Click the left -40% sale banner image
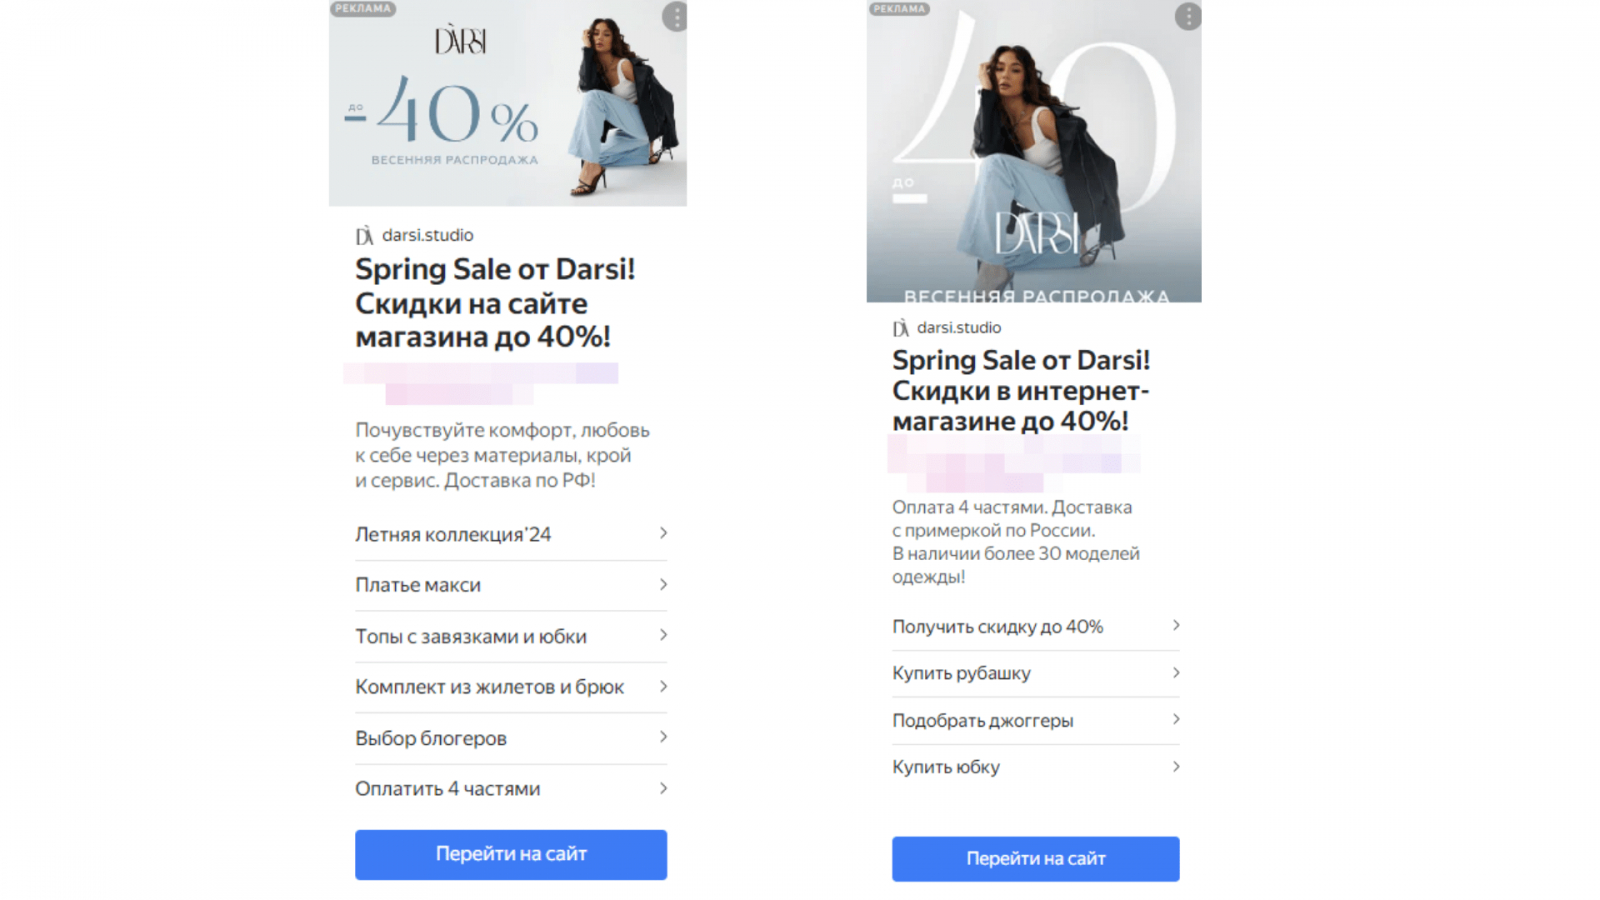The width and height of the screenshot is (1600, 900). pyautogui.click(x=508, y=103)
